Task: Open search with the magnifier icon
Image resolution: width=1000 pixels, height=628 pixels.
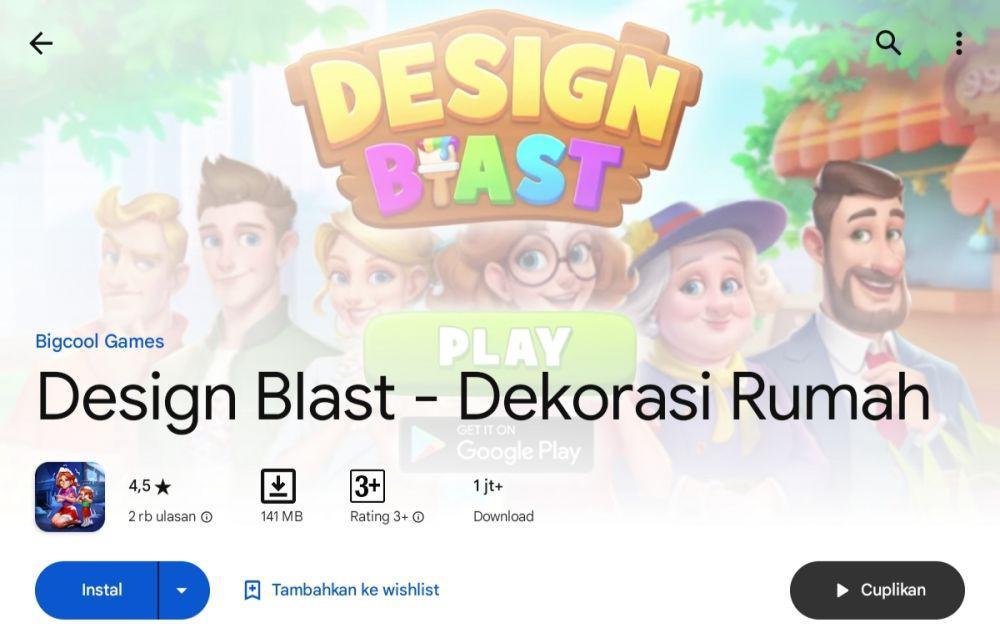Action: click(x=888, y=43)
